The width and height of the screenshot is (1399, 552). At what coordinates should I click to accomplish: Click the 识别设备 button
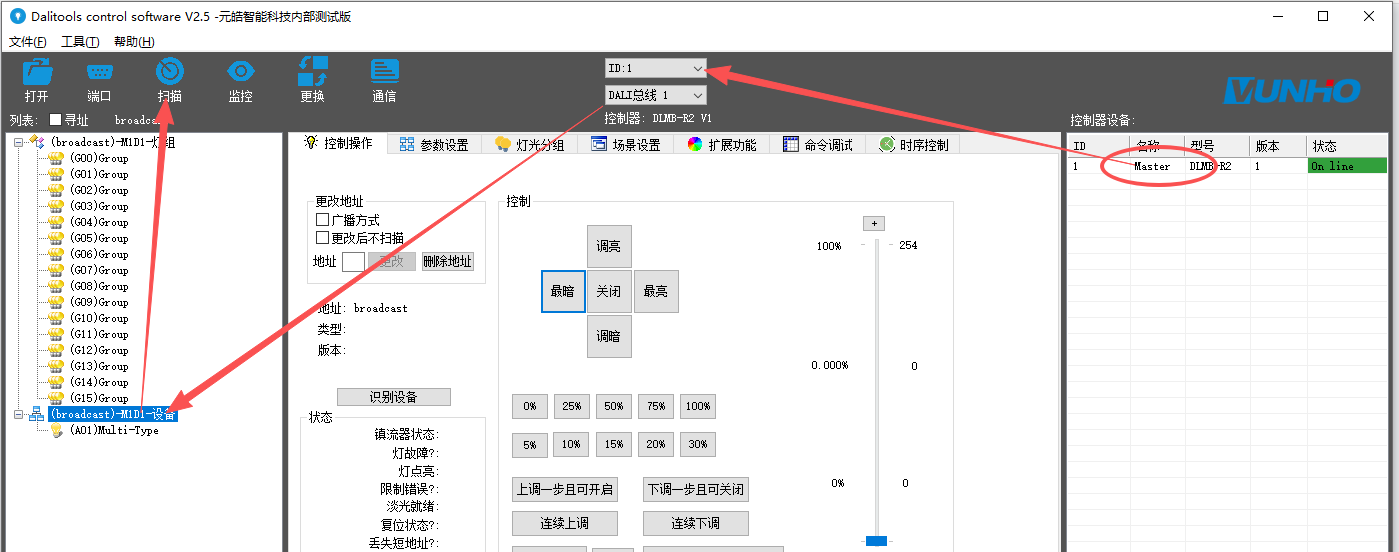[x=394, y=397]
